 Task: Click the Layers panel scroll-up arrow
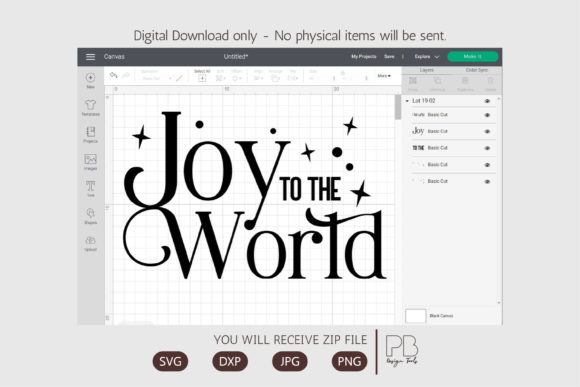click(499, 99)
